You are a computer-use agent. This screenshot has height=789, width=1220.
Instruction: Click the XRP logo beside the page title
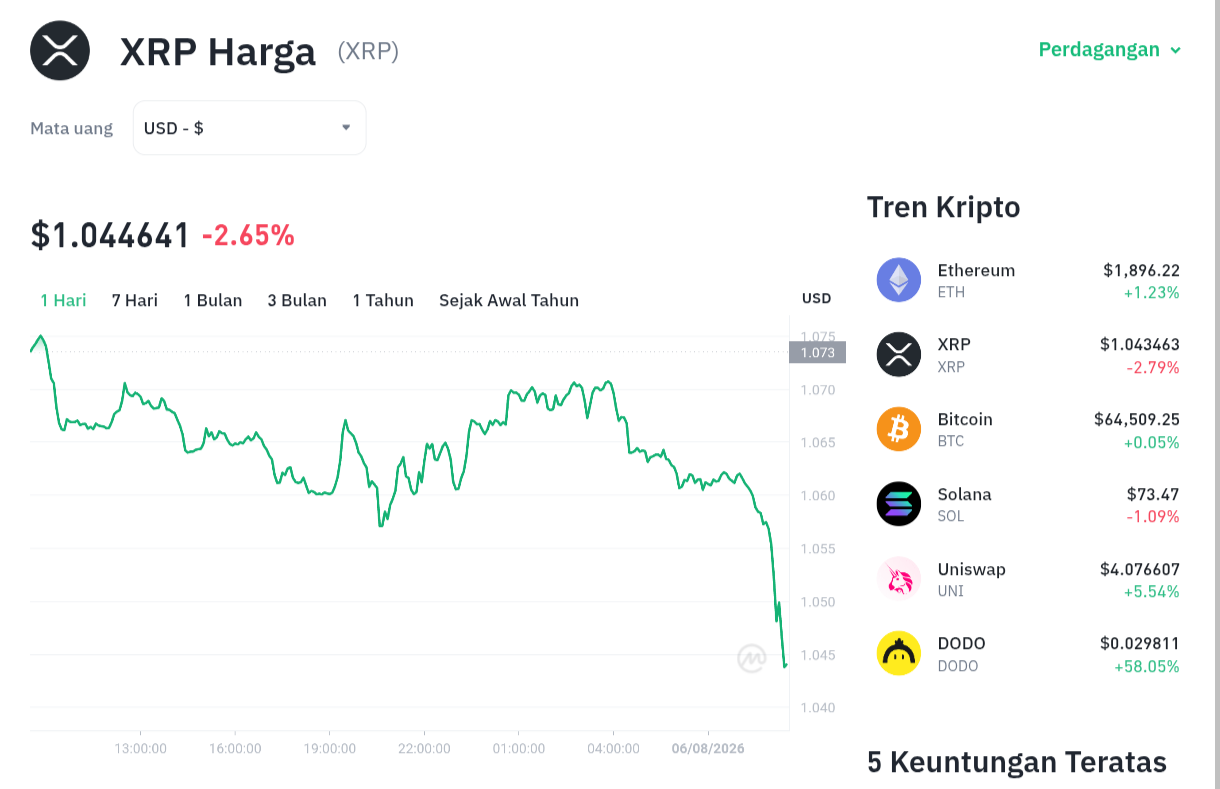60,50
